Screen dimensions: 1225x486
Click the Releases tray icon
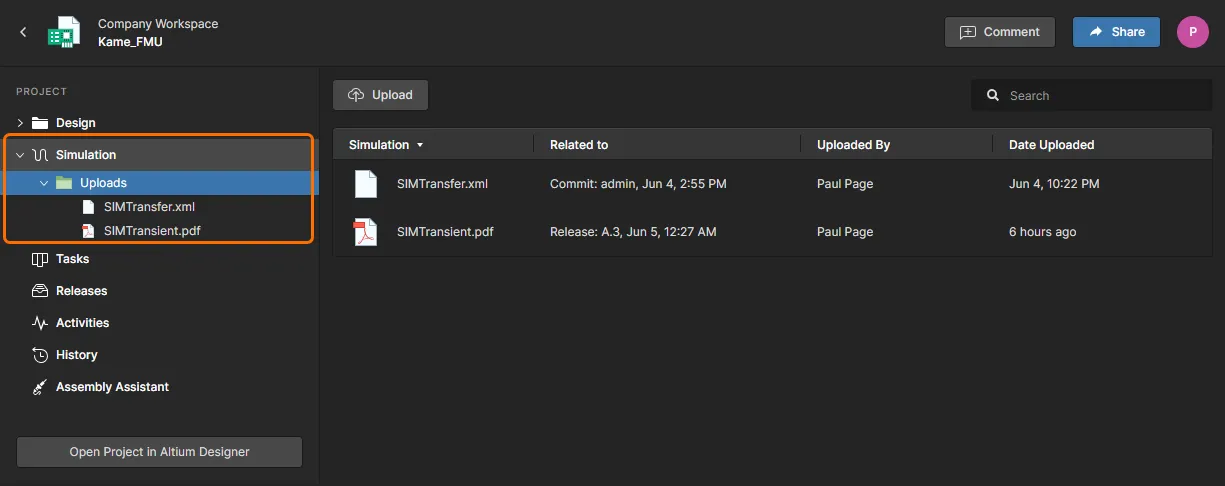40,291
